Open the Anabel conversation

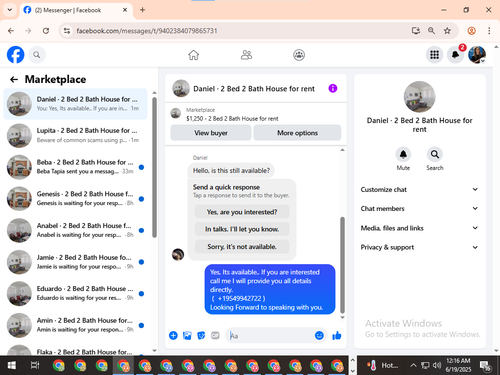[76, 230]
